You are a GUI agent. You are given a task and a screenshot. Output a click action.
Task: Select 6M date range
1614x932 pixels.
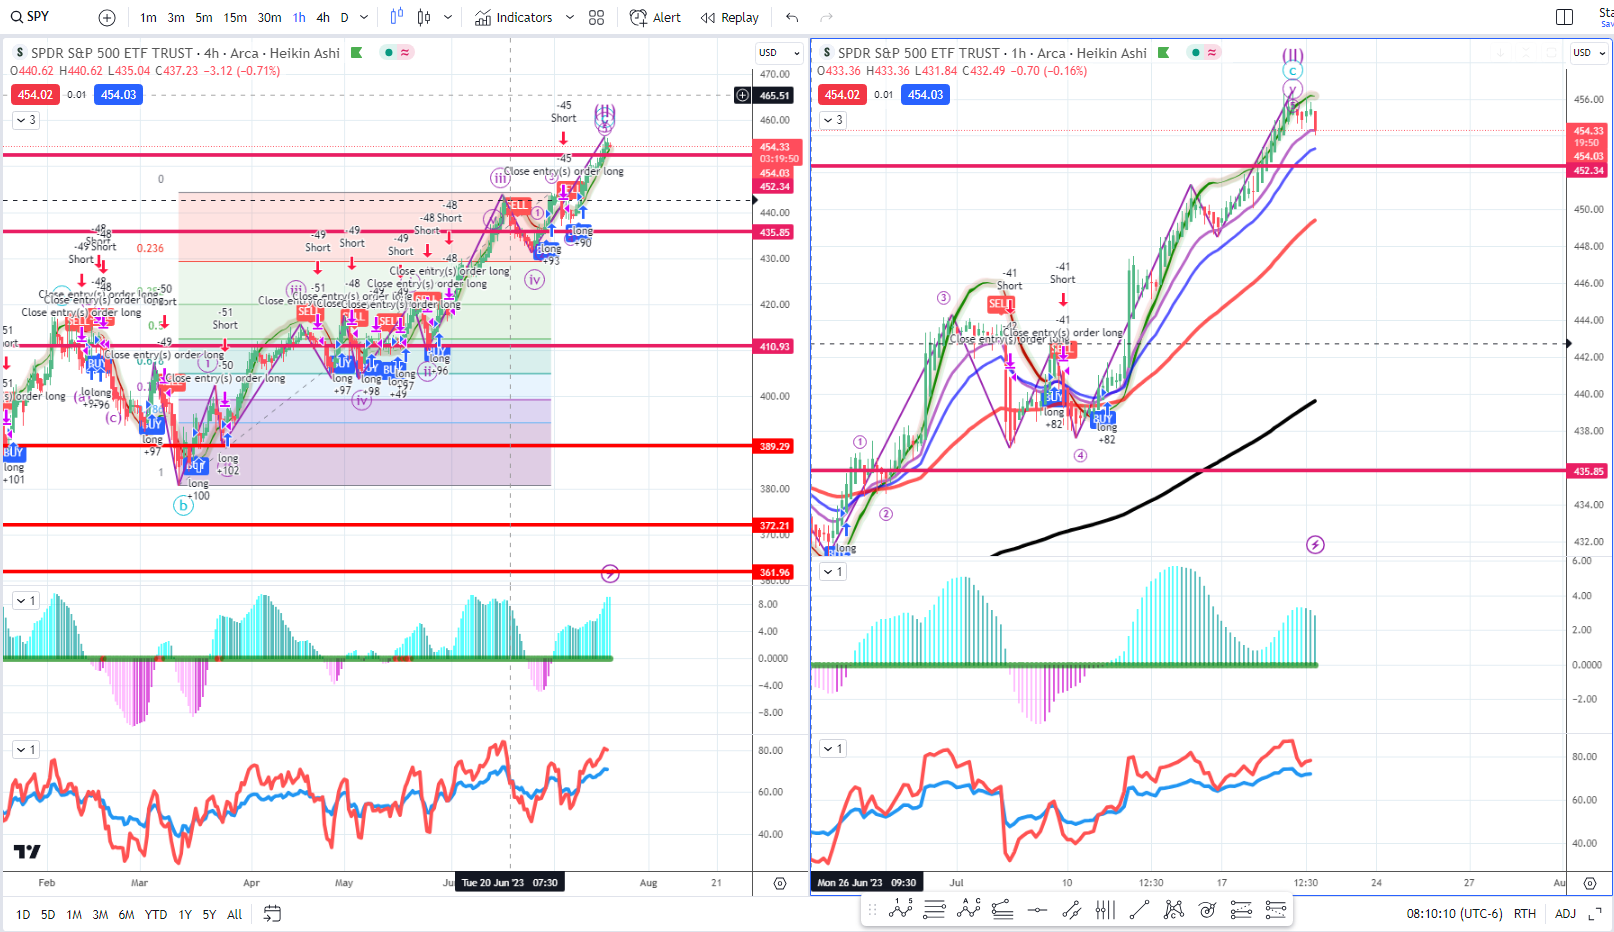(x=126, y=914)
